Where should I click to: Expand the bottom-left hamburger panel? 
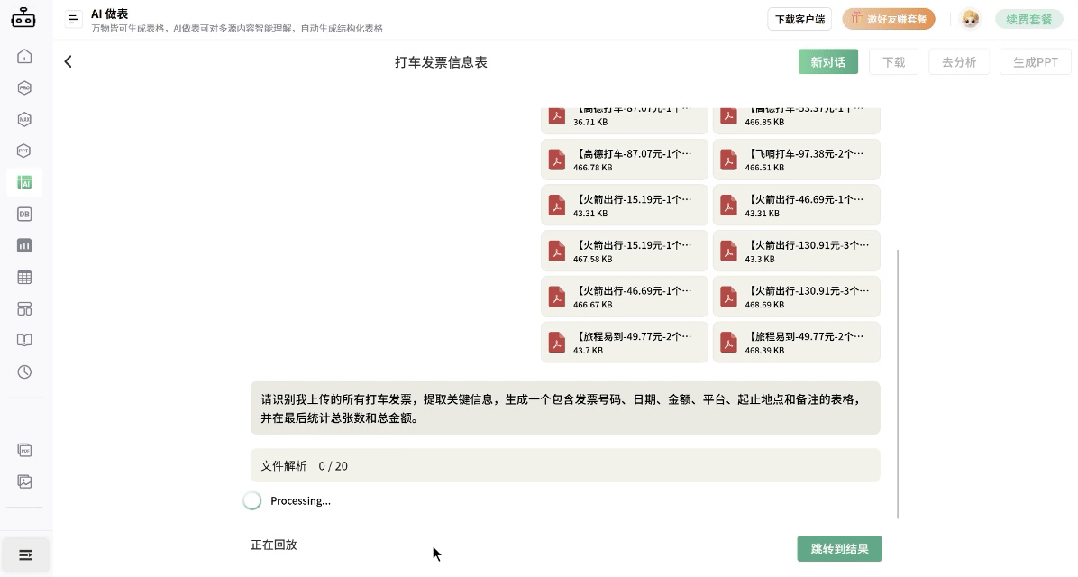25,554
